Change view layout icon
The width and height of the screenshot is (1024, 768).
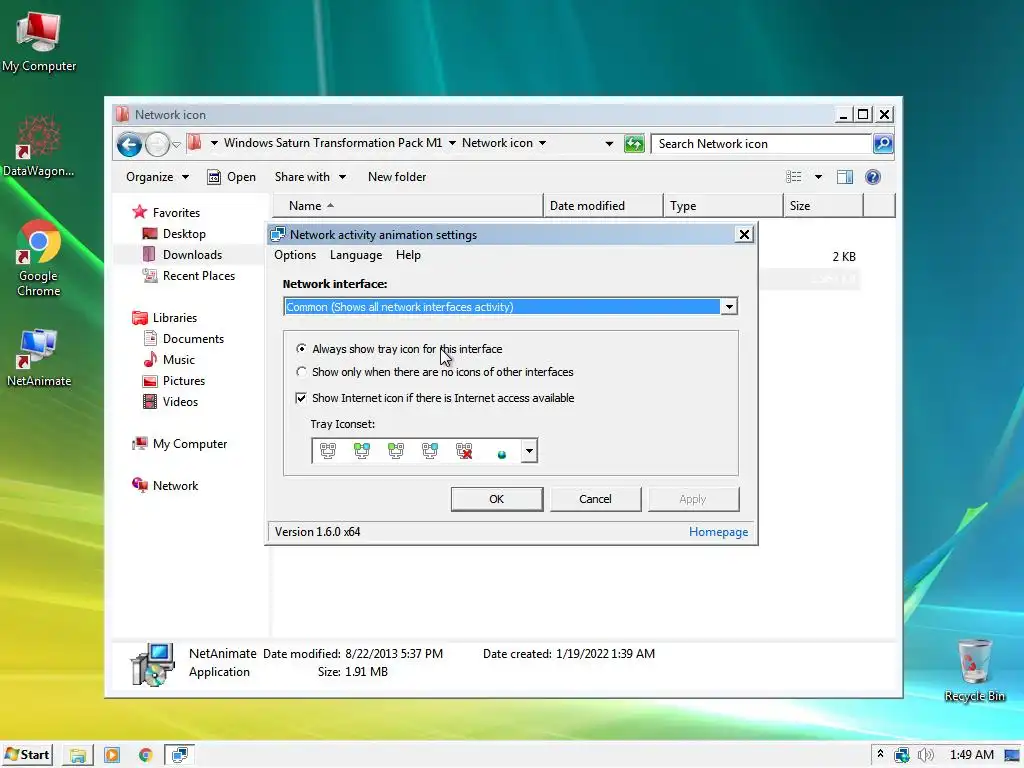pyautogui.click(x=793, y=177)
